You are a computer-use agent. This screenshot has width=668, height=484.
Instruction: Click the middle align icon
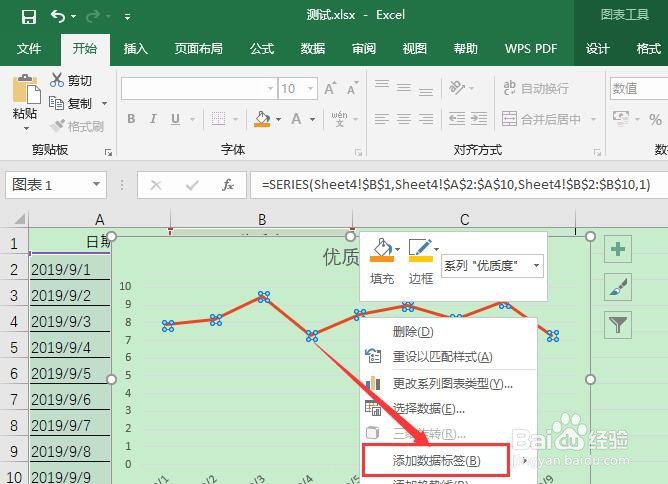point(403,88)
